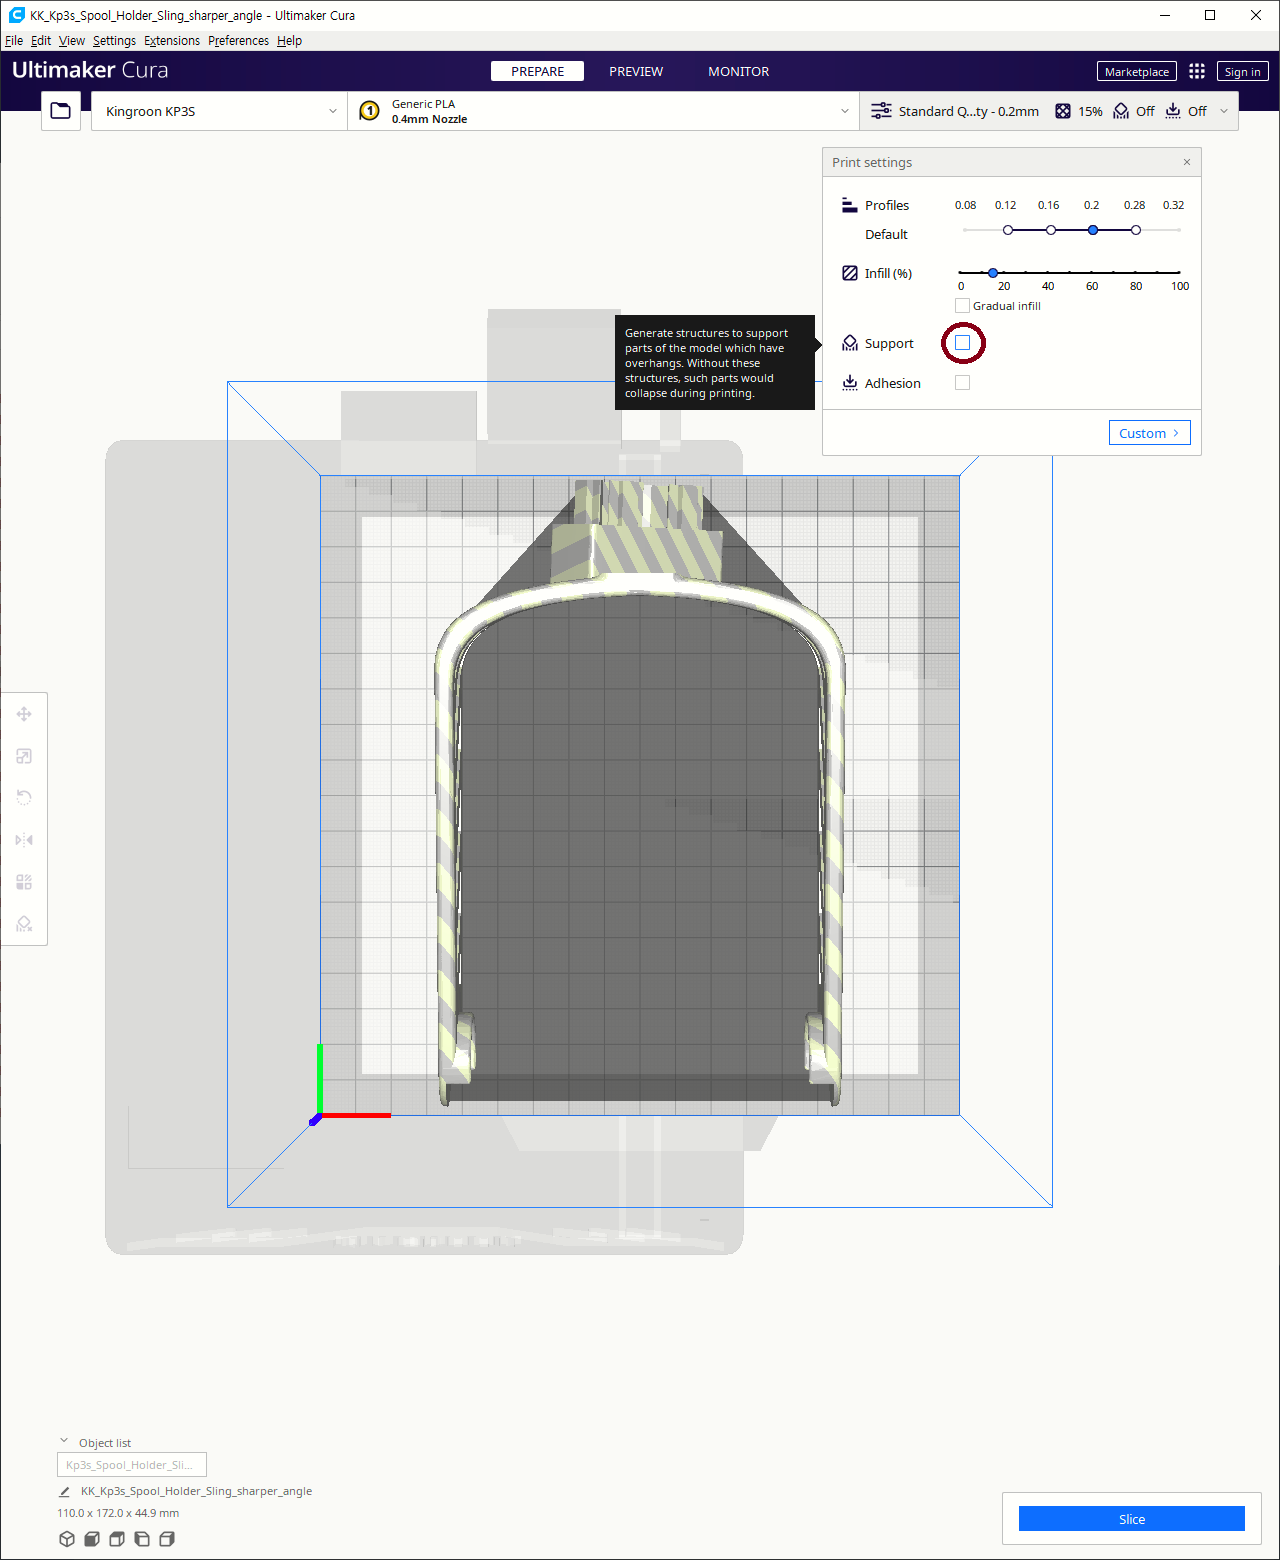Select the Move tool in left toolbar
This screenshot has width=1280, height=1560.
click(x=24, y=714)
